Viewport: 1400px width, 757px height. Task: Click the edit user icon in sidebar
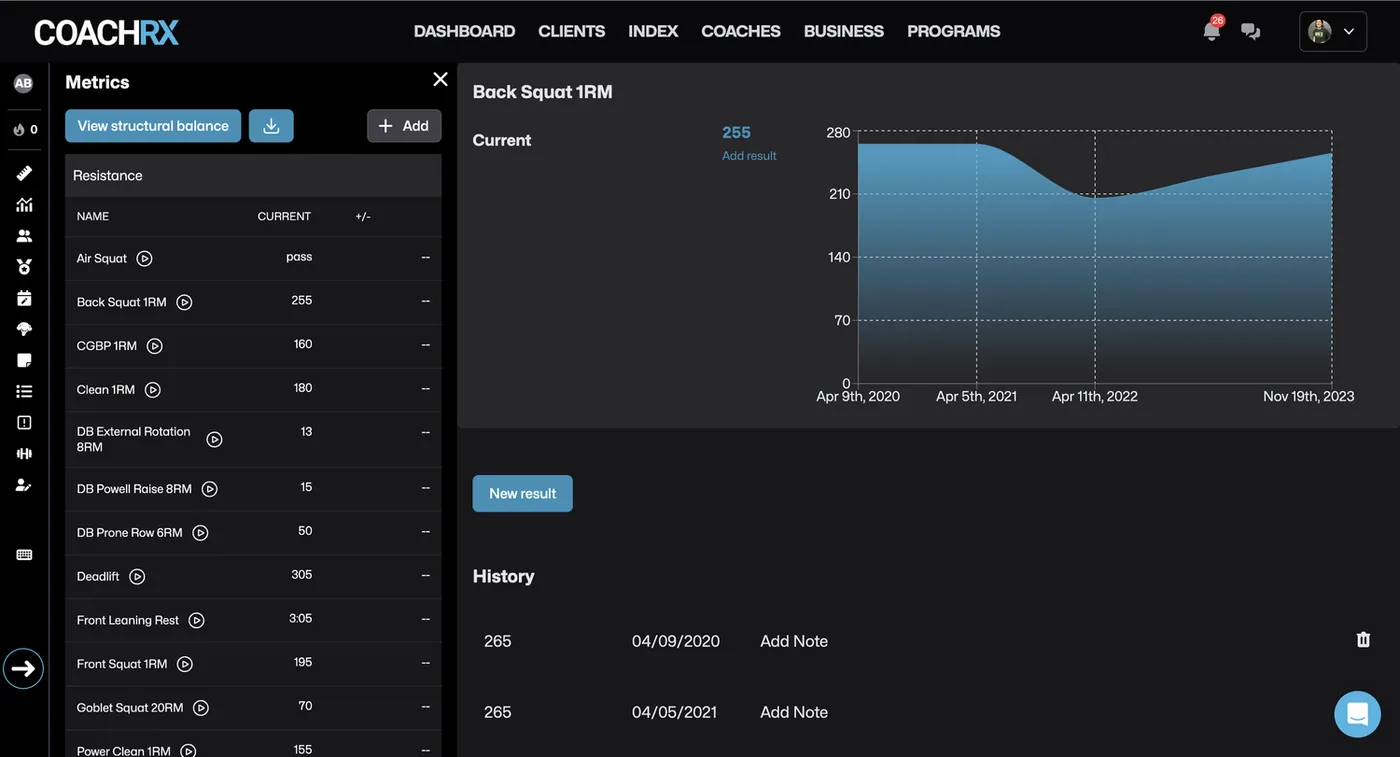pyautogui.click(x=24, y=485)
